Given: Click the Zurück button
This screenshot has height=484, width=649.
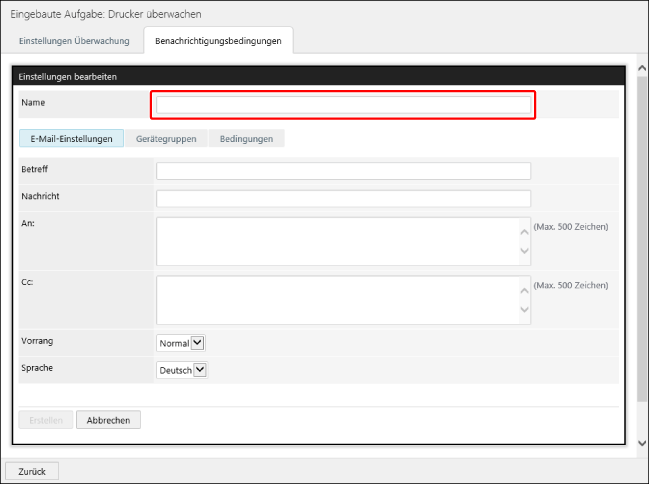Looking at the screenshot, I should (32, 471).
